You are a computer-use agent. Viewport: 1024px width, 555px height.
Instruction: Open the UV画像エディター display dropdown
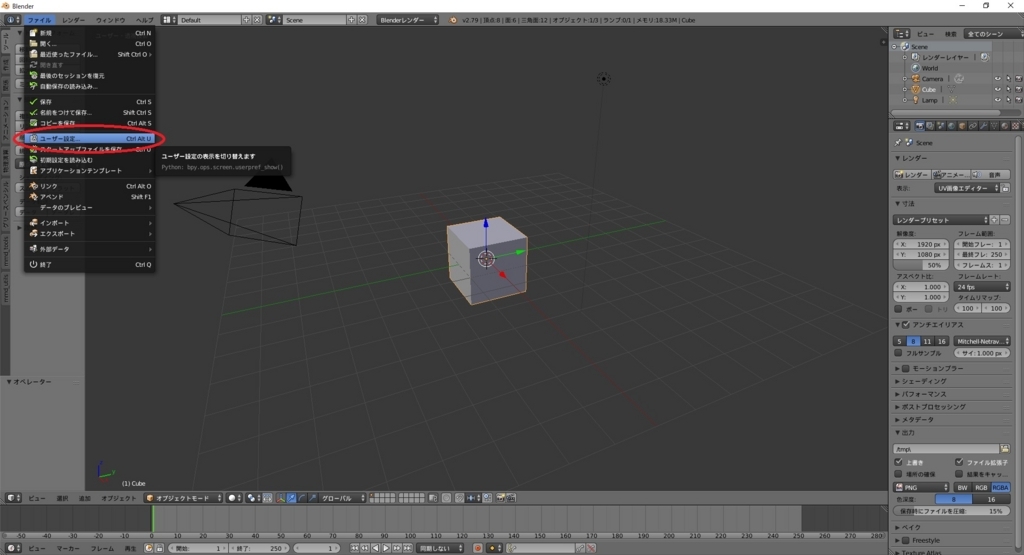967,188
